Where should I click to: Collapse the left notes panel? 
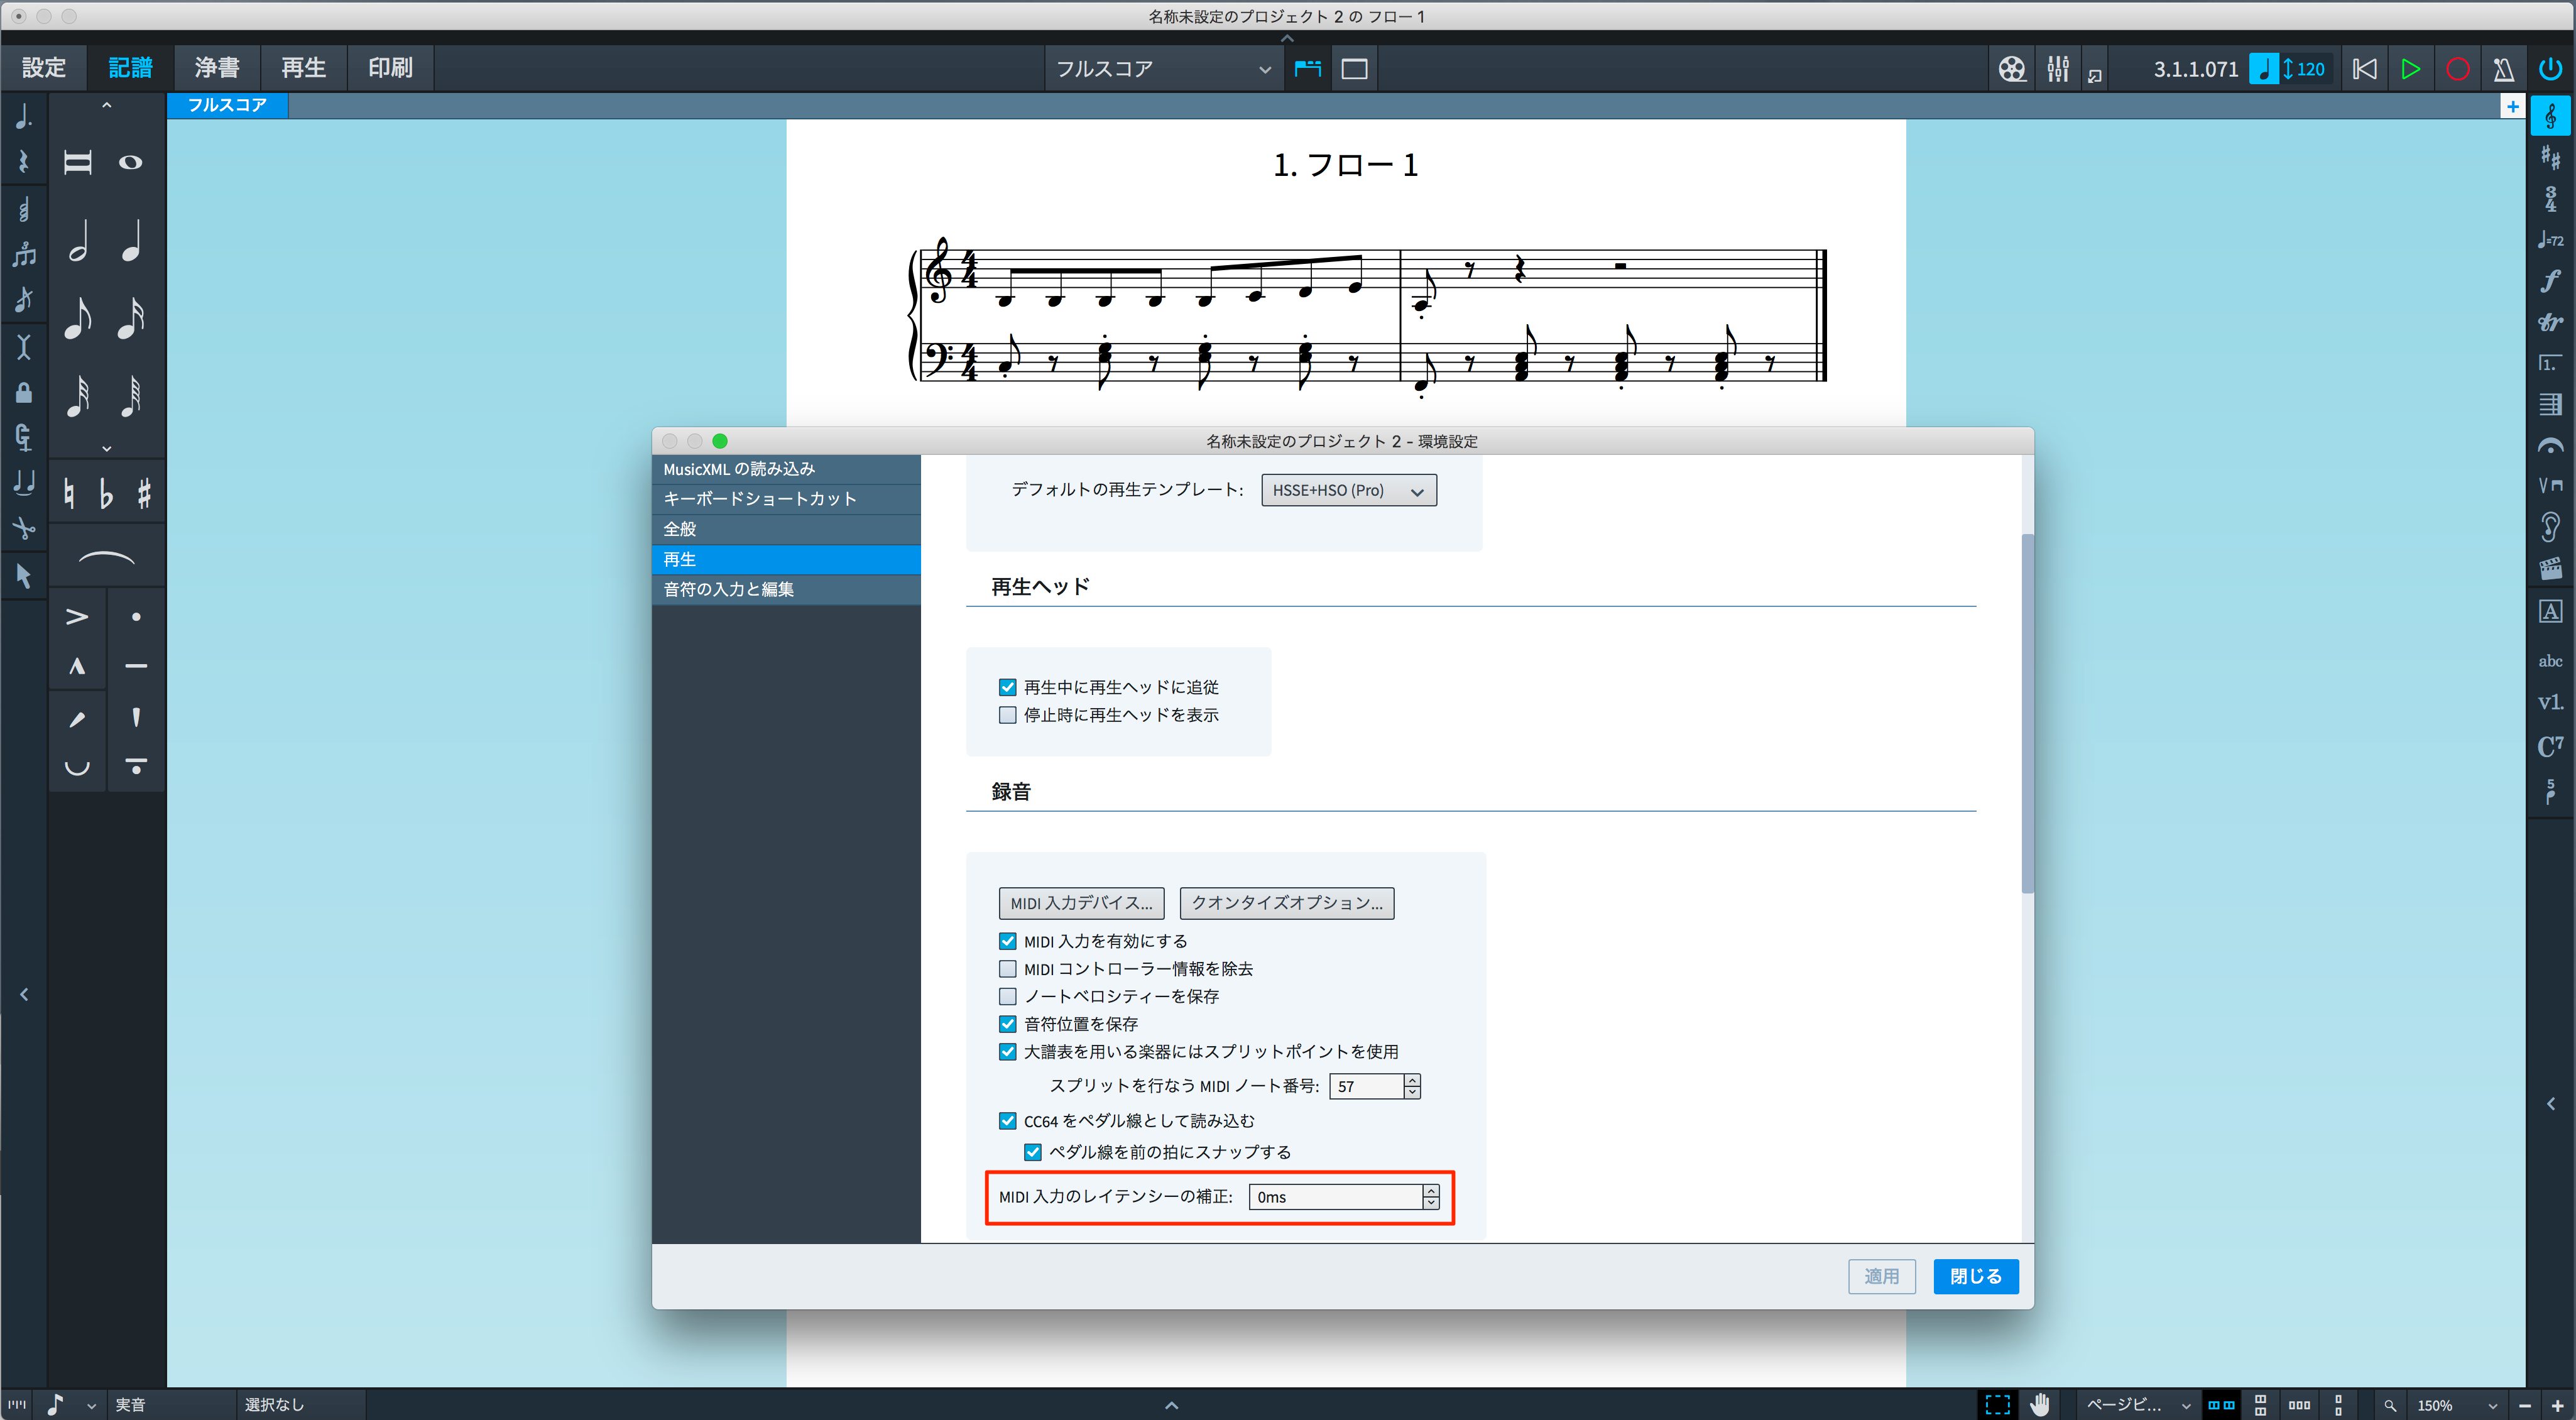click(24, 994)
